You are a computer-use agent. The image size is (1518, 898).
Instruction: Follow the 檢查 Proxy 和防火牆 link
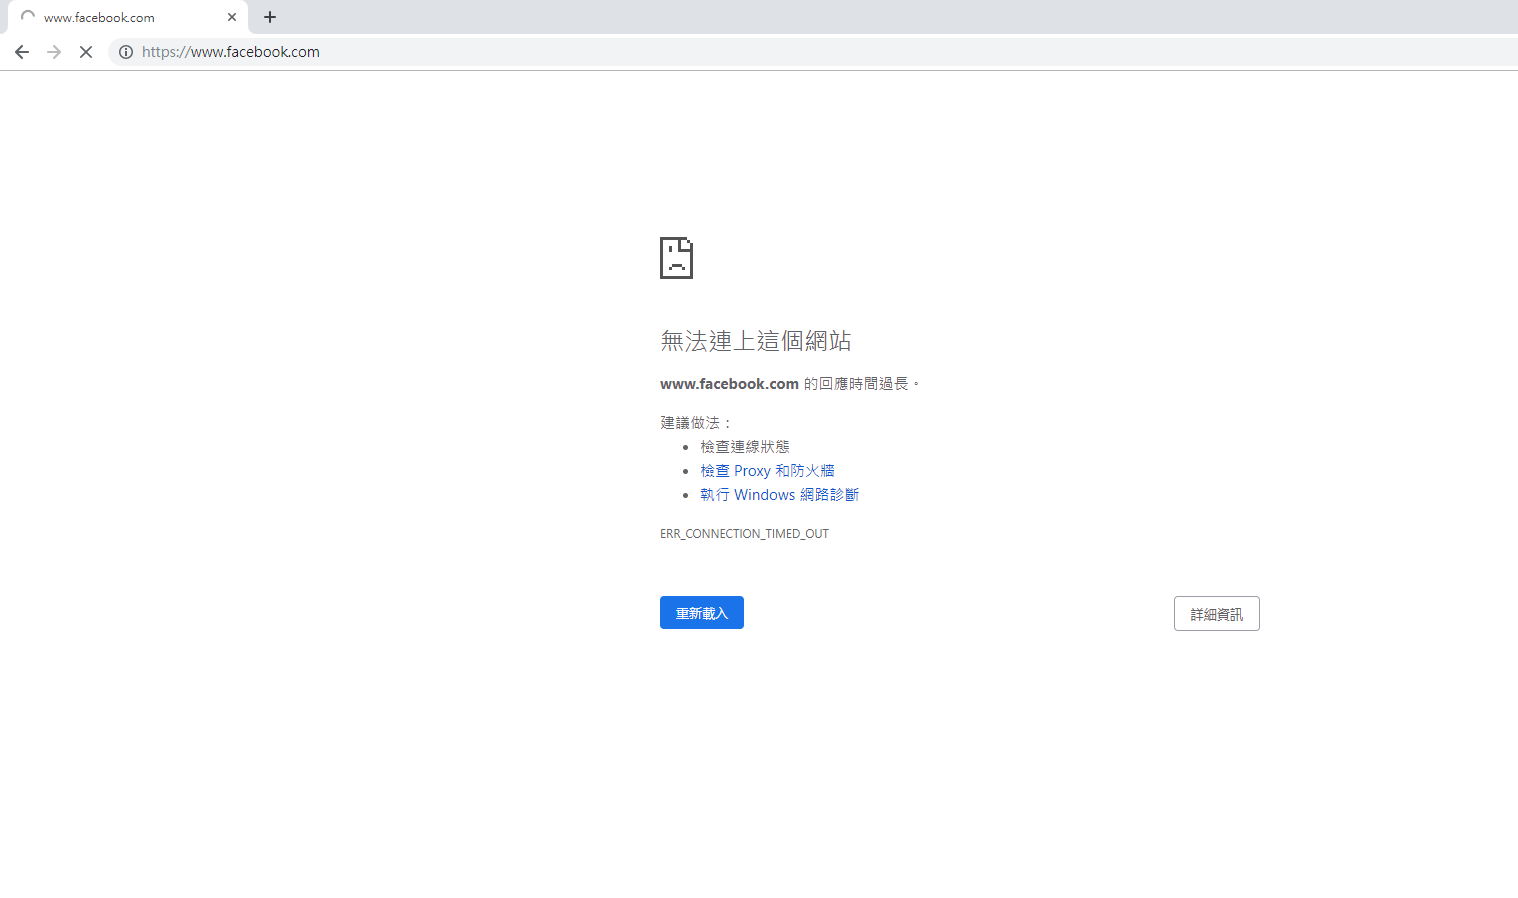coord(767,471)
